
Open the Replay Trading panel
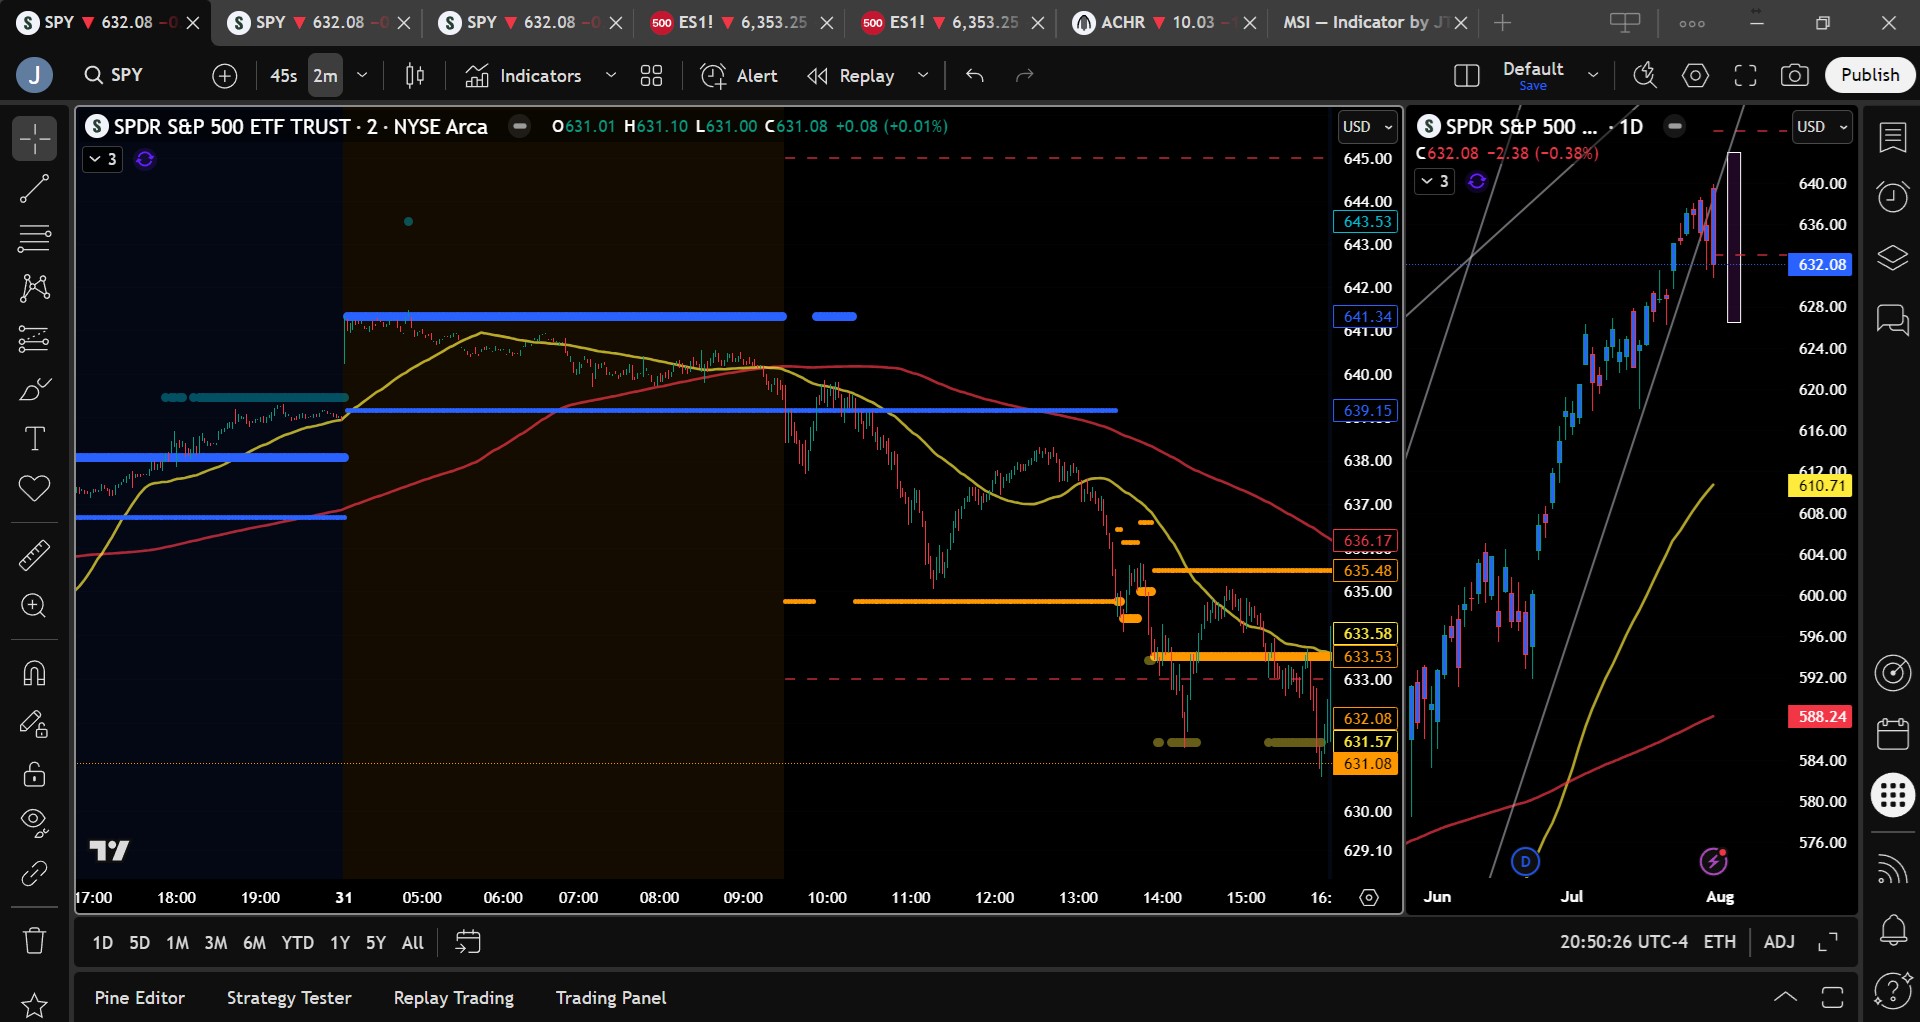pyautogui.click(x=454, y=998)
